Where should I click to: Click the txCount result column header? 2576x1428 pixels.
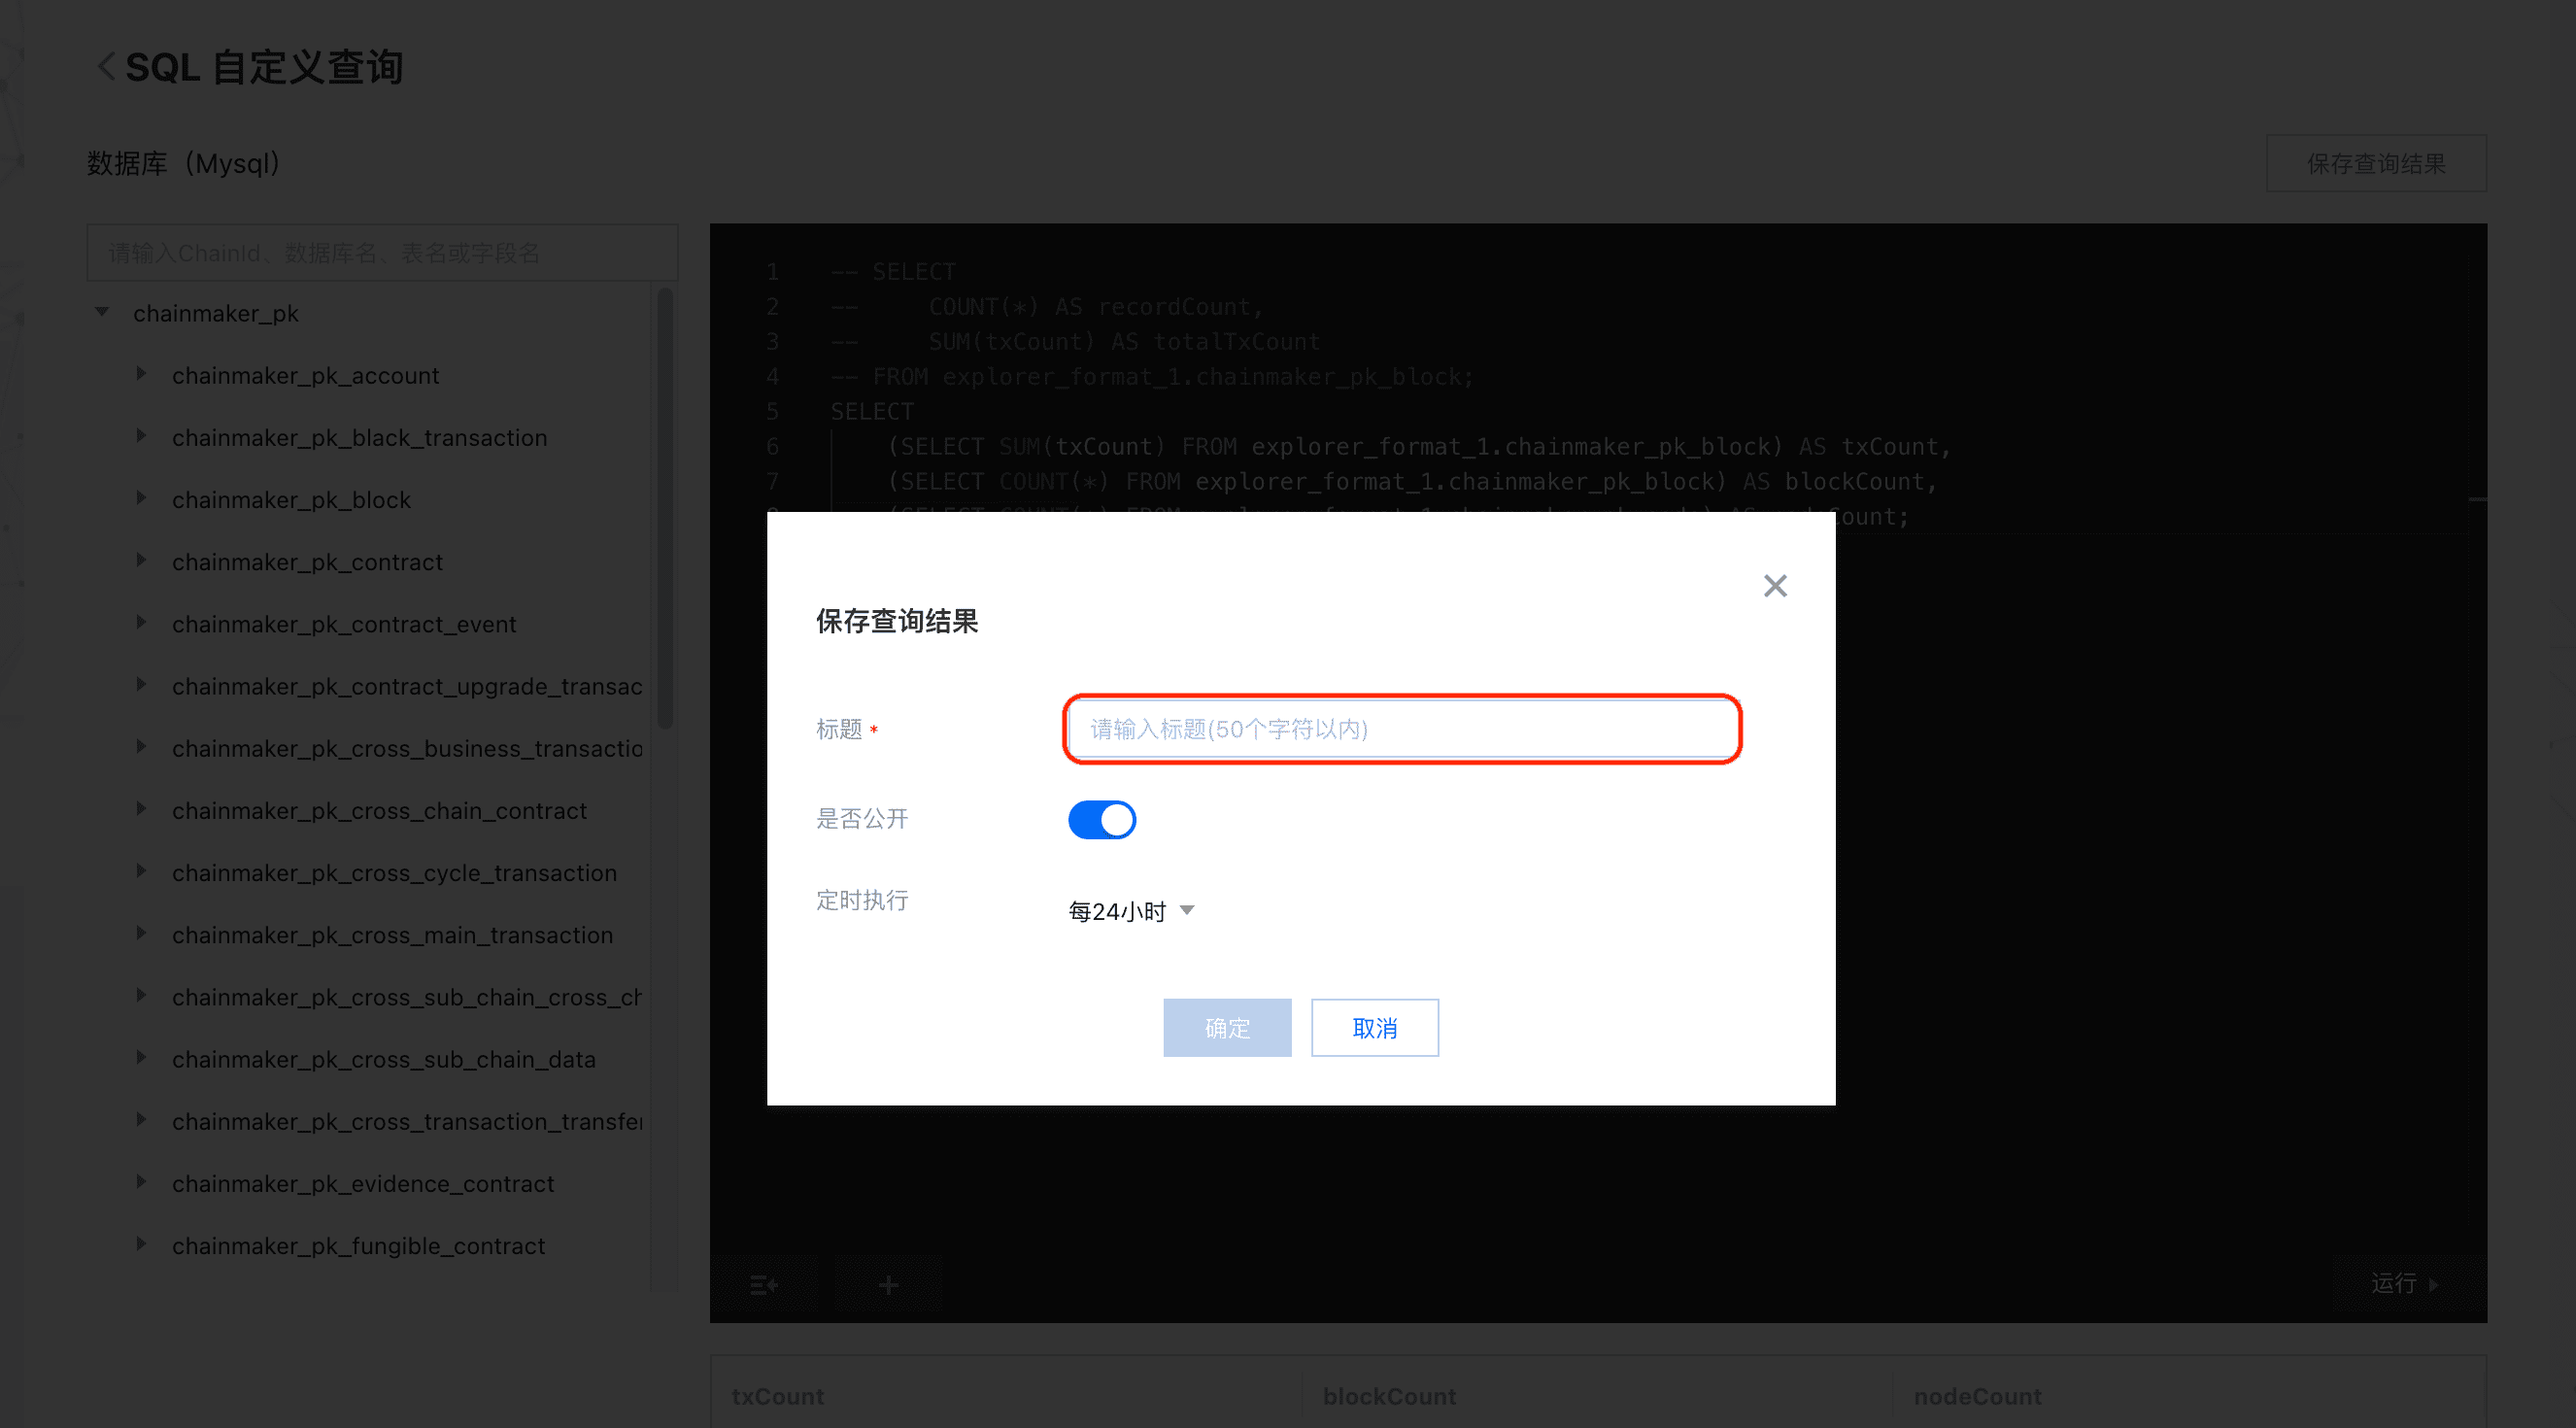pos(777,1395)
